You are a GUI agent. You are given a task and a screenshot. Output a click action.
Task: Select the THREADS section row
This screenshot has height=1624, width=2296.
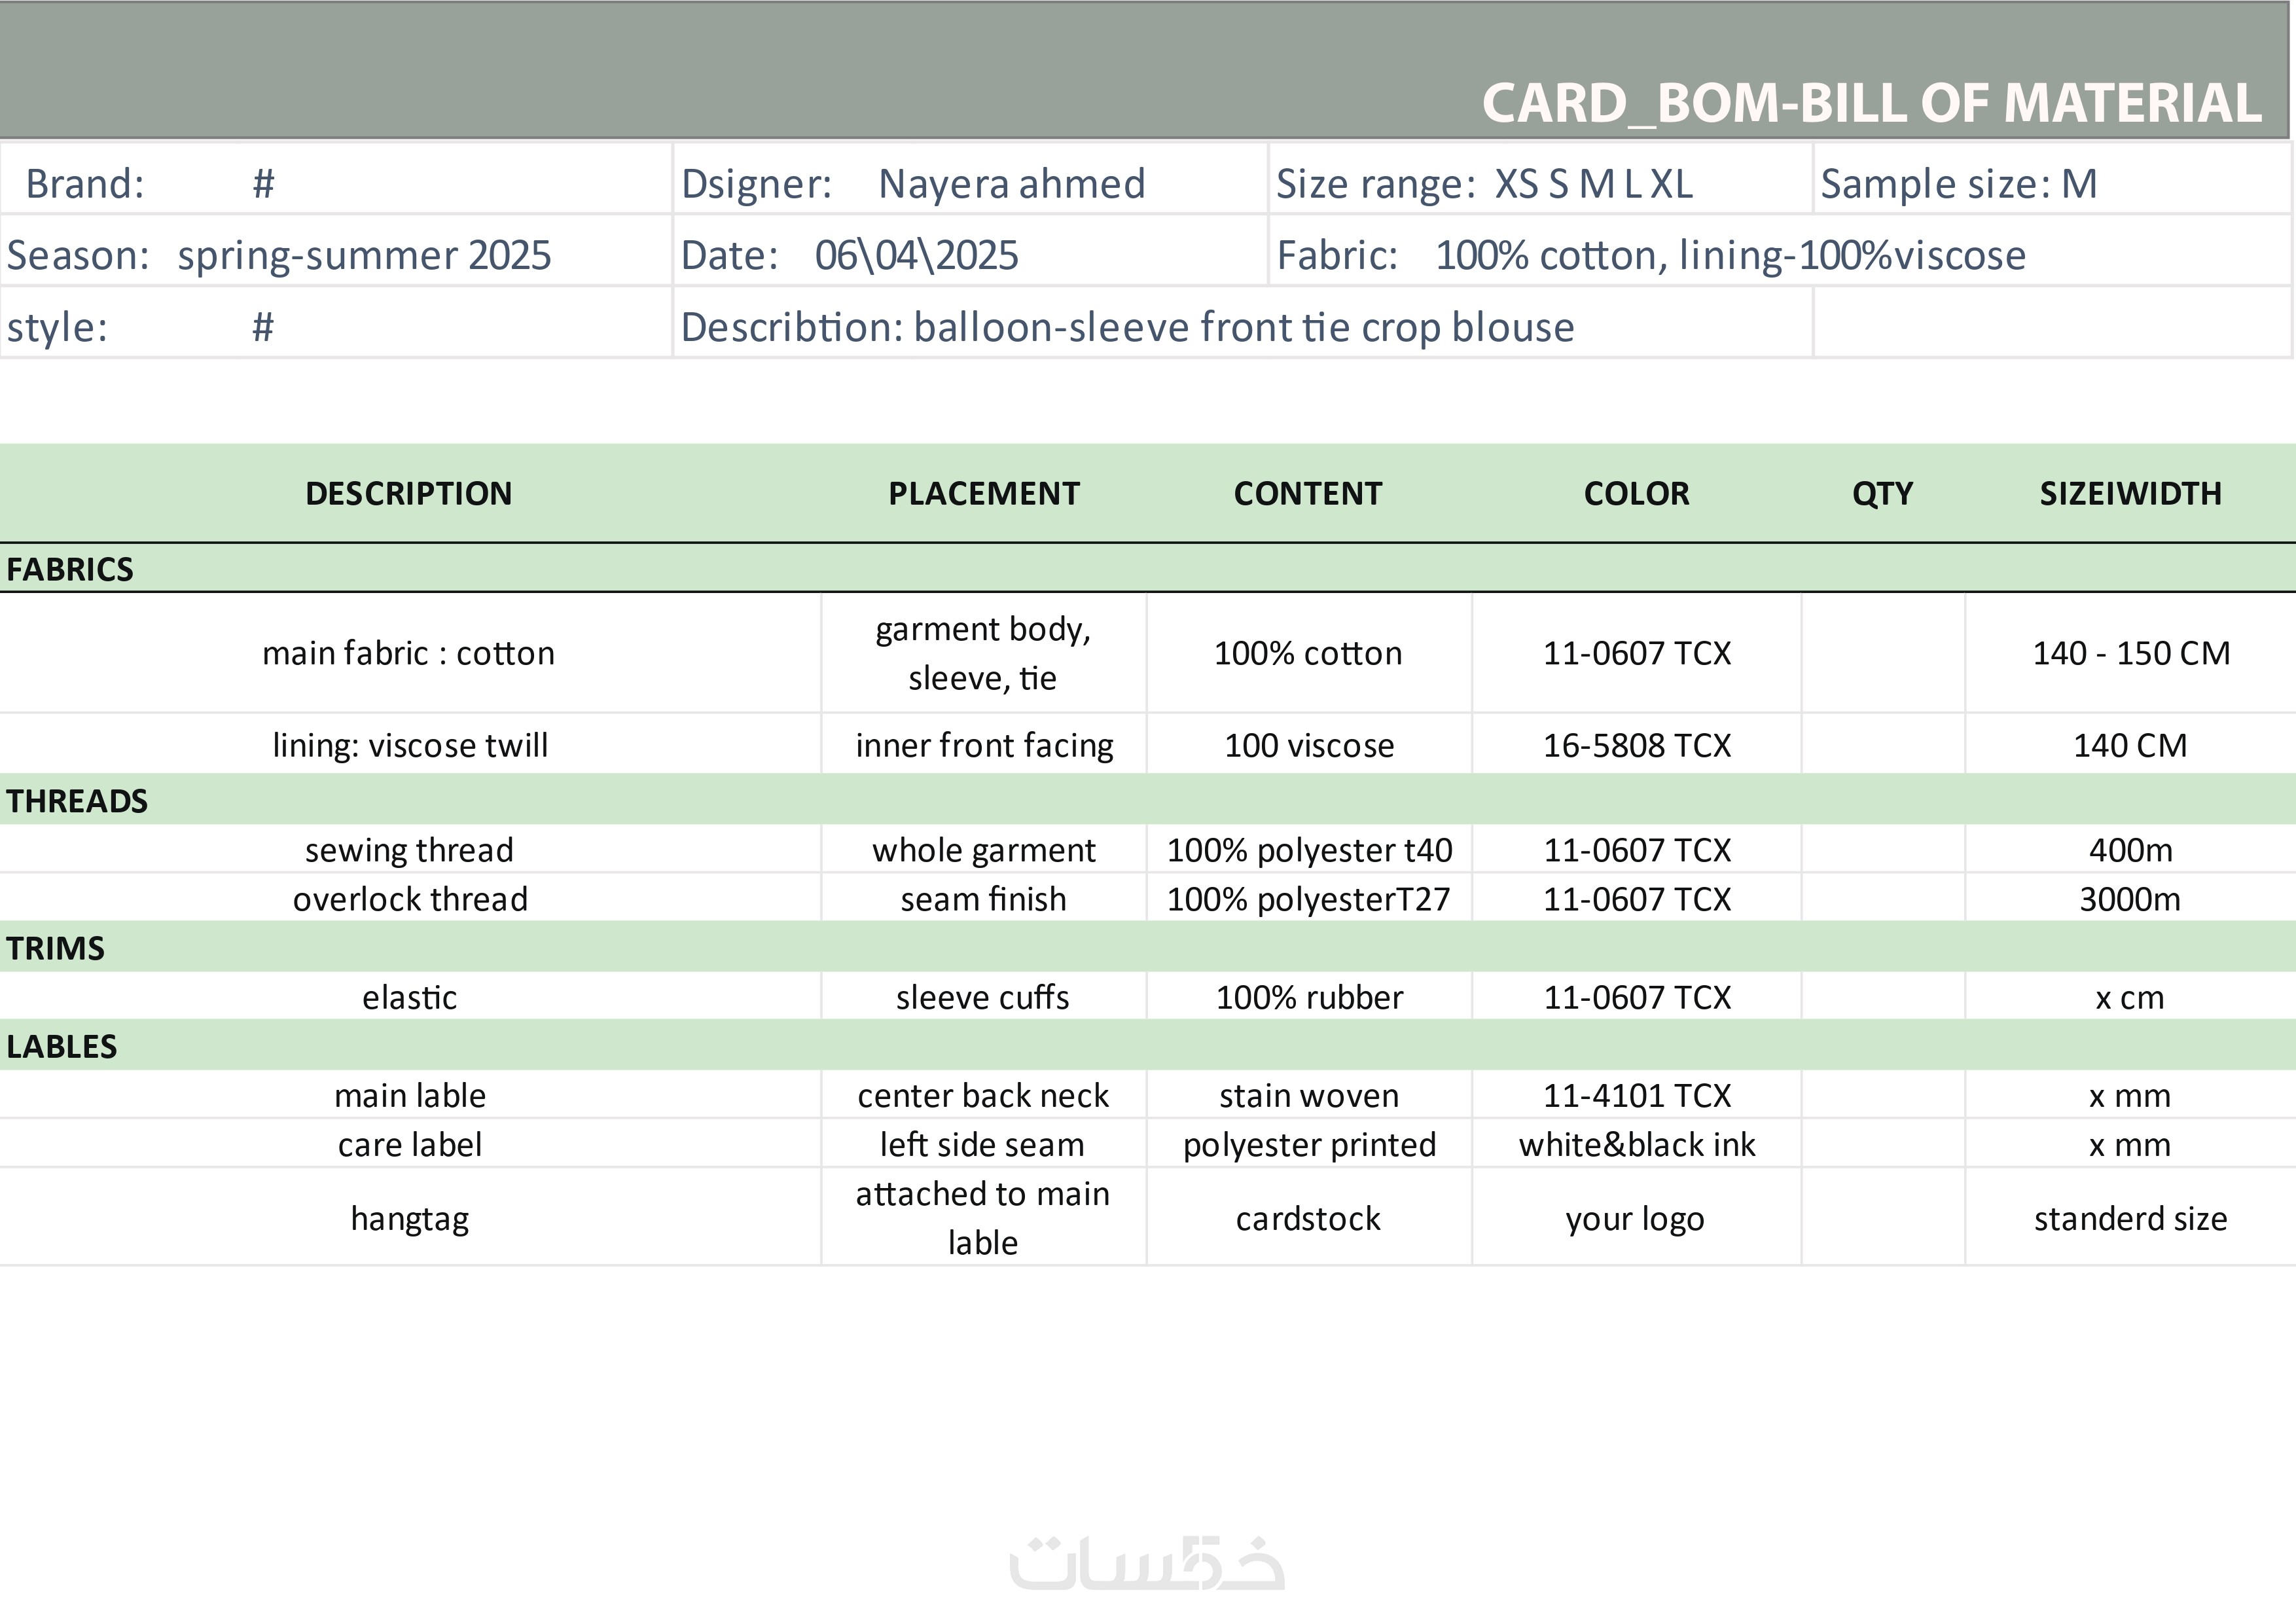pyautogui.click(x=77, y=801)
